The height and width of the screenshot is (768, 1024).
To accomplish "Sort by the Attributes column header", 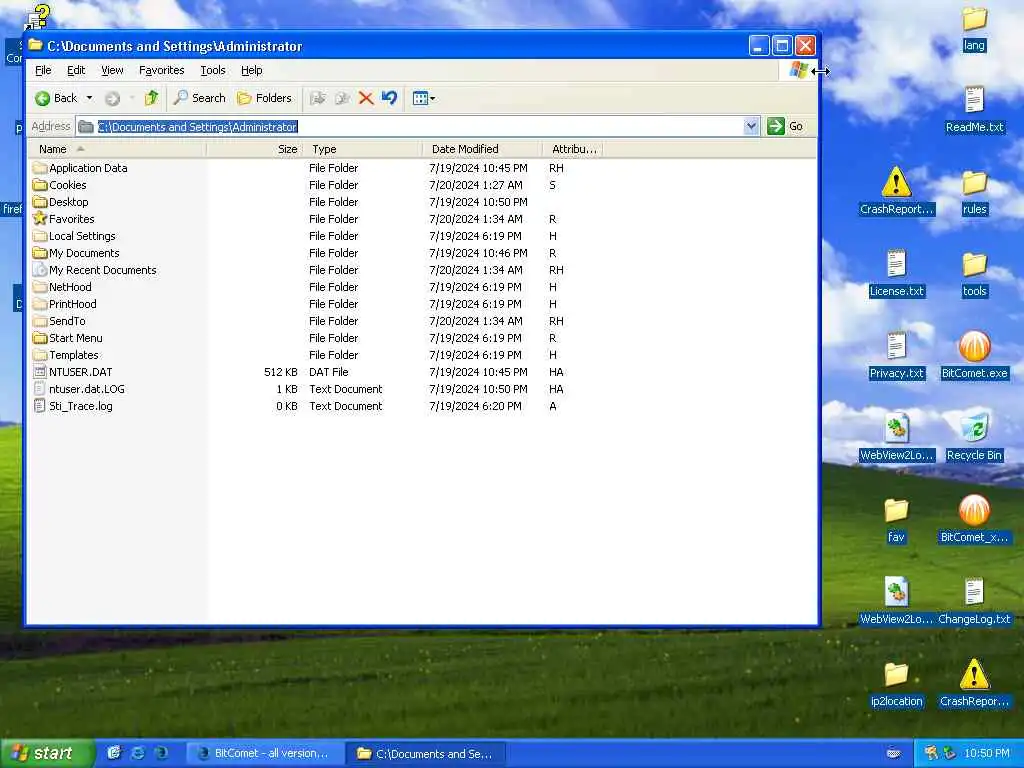I will (x=572, y=149).
